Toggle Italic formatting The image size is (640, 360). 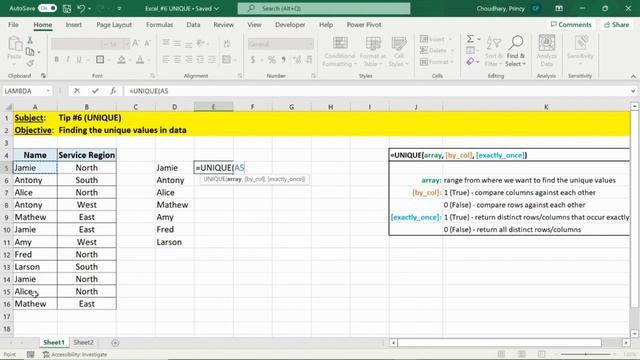pos(68,60)
